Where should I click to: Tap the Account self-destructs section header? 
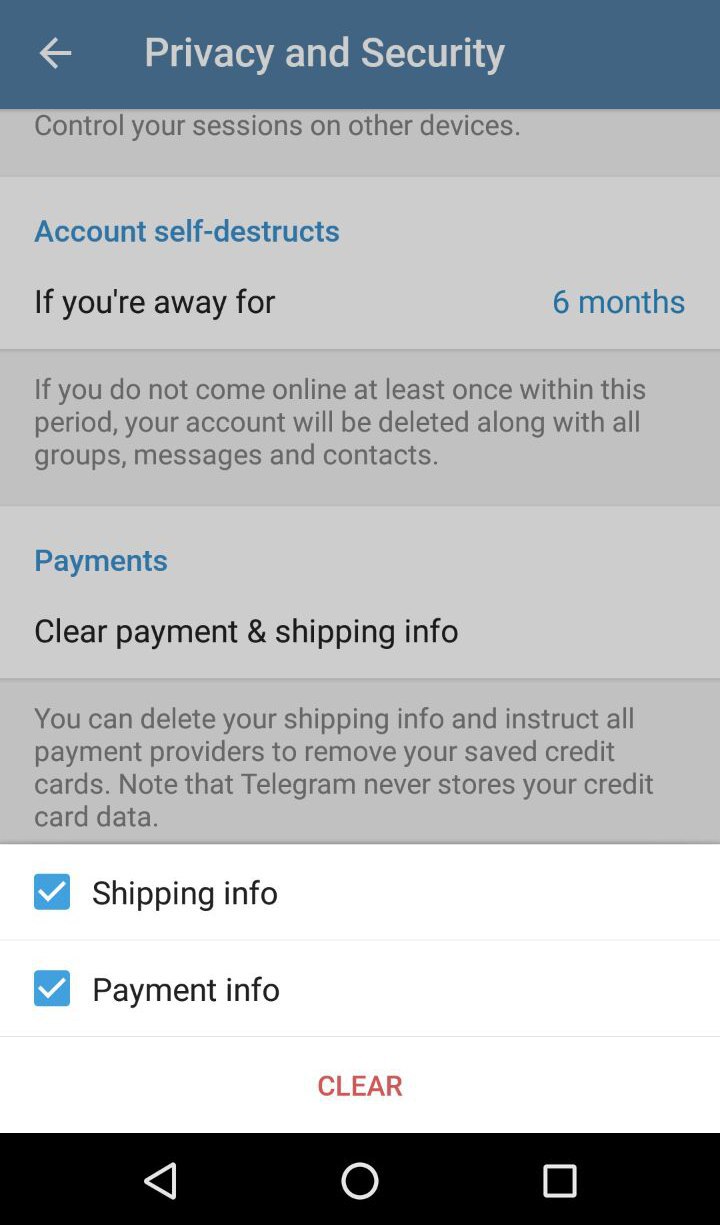pyautogui.click(x=187, y=230)
